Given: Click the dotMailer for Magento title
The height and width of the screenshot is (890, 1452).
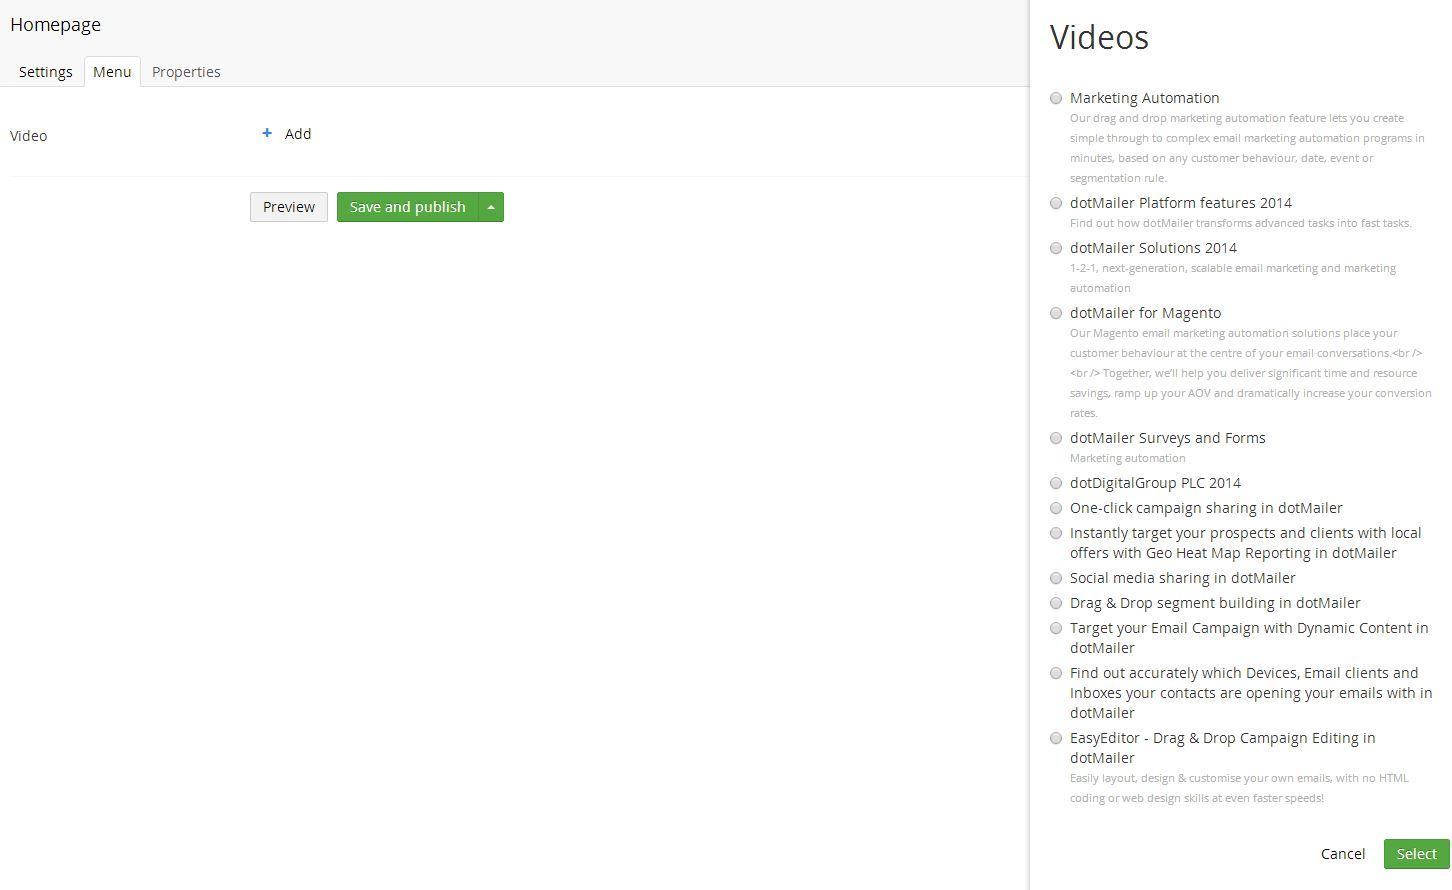Looking at the screenshot, I should pos(1145,313).
